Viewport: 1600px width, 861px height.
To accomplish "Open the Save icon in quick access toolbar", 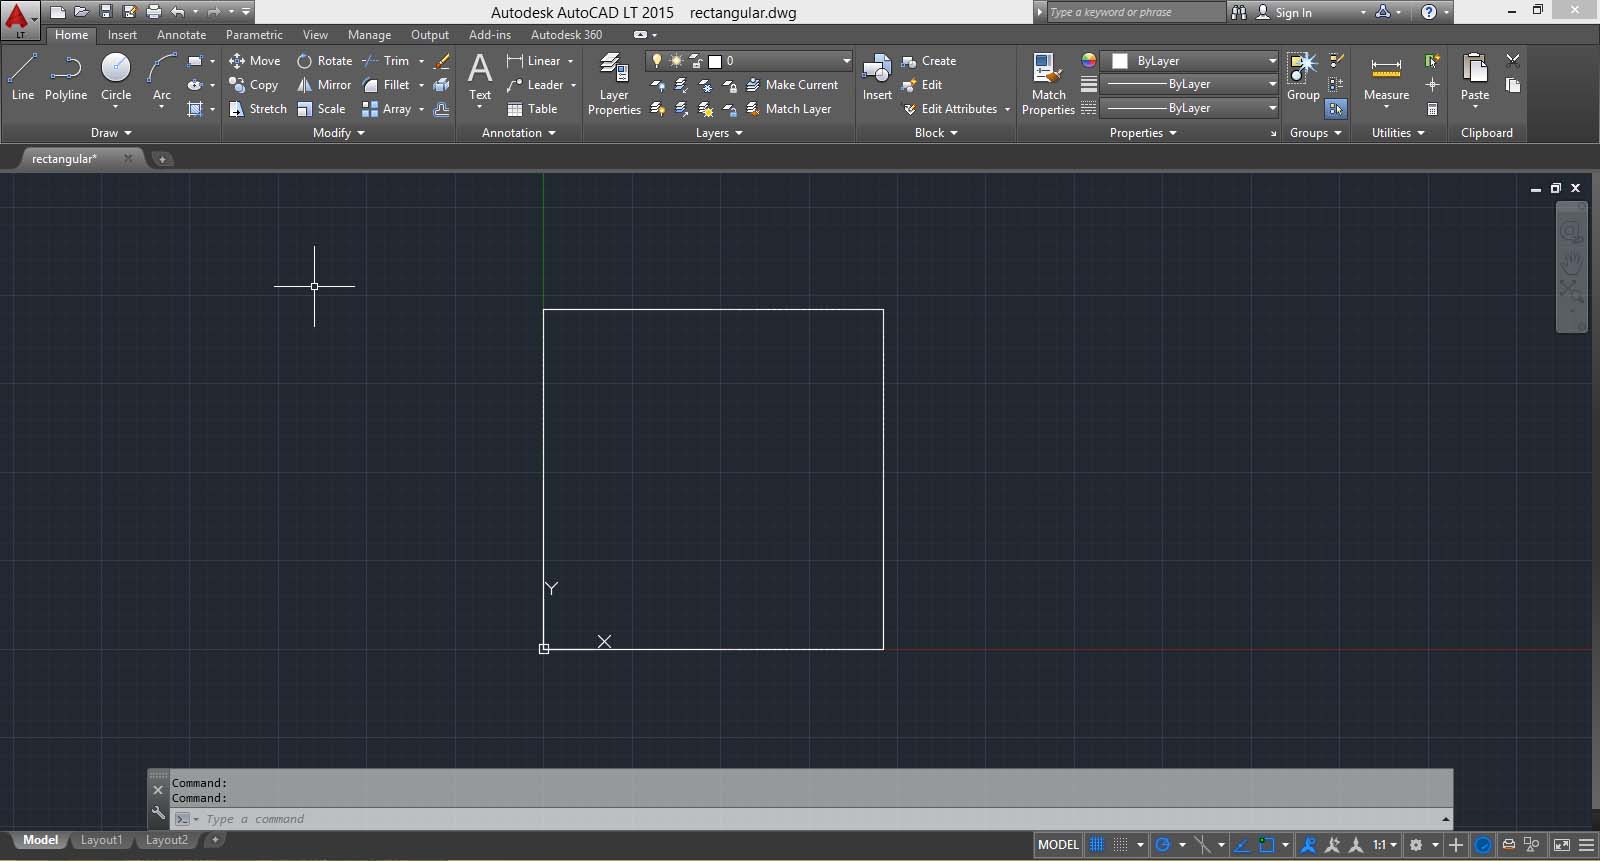I will [x=105, y=12].
